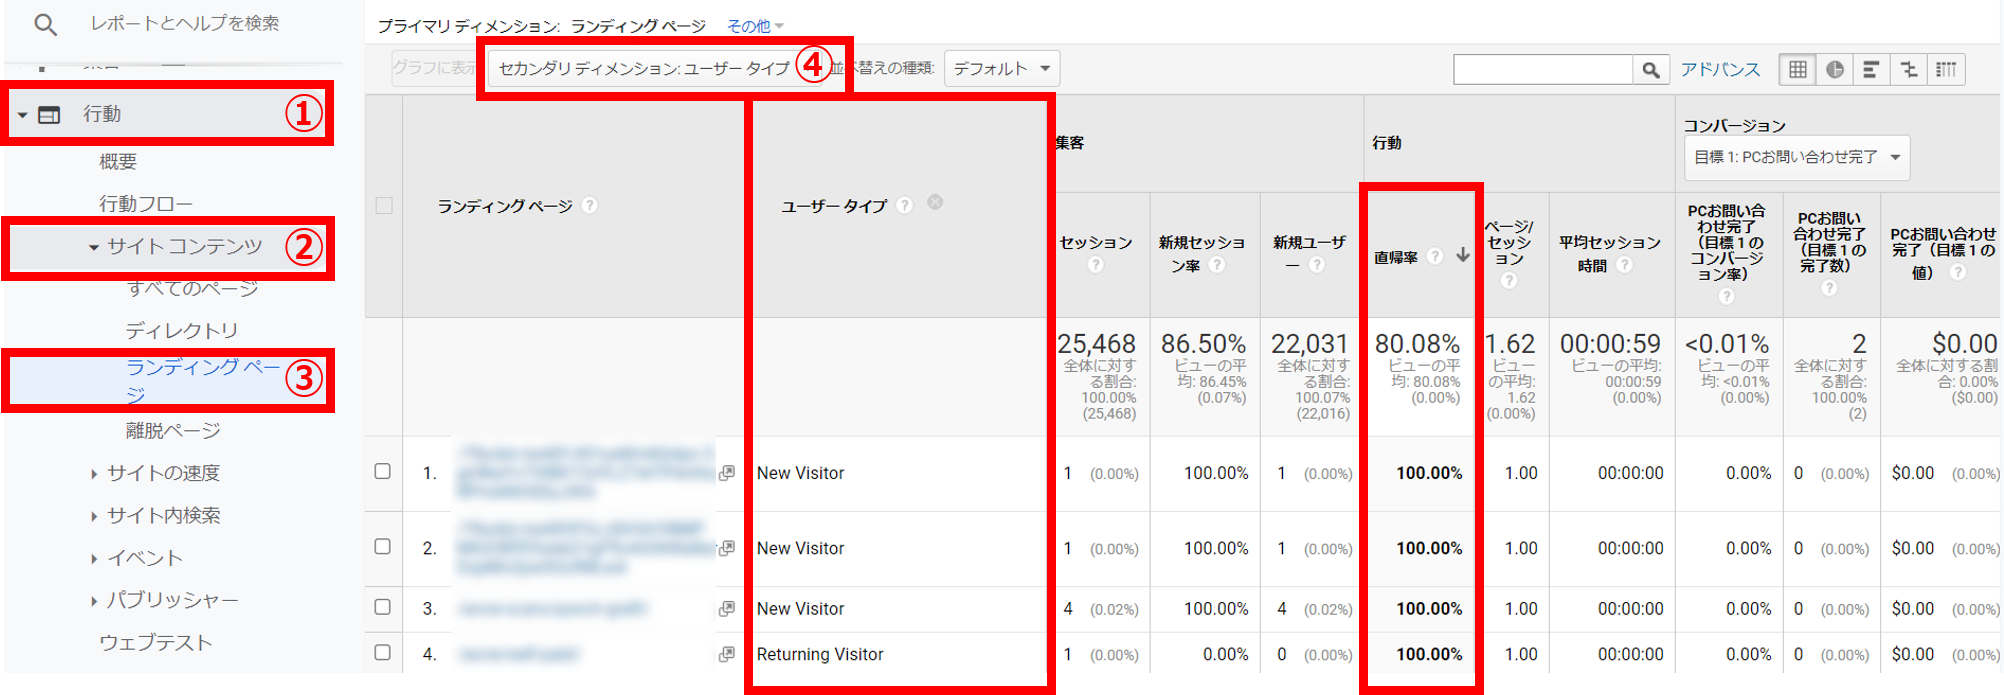2004x695 pixels.
Task: Open the ランディング ページ report
Action: pos(203,380)
